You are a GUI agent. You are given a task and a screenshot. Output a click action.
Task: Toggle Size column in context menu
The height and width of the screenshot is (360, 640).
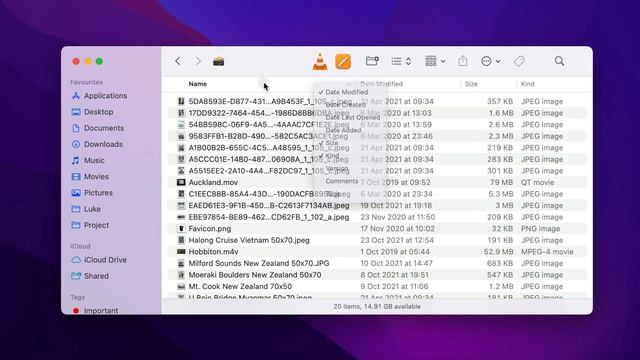331,143
